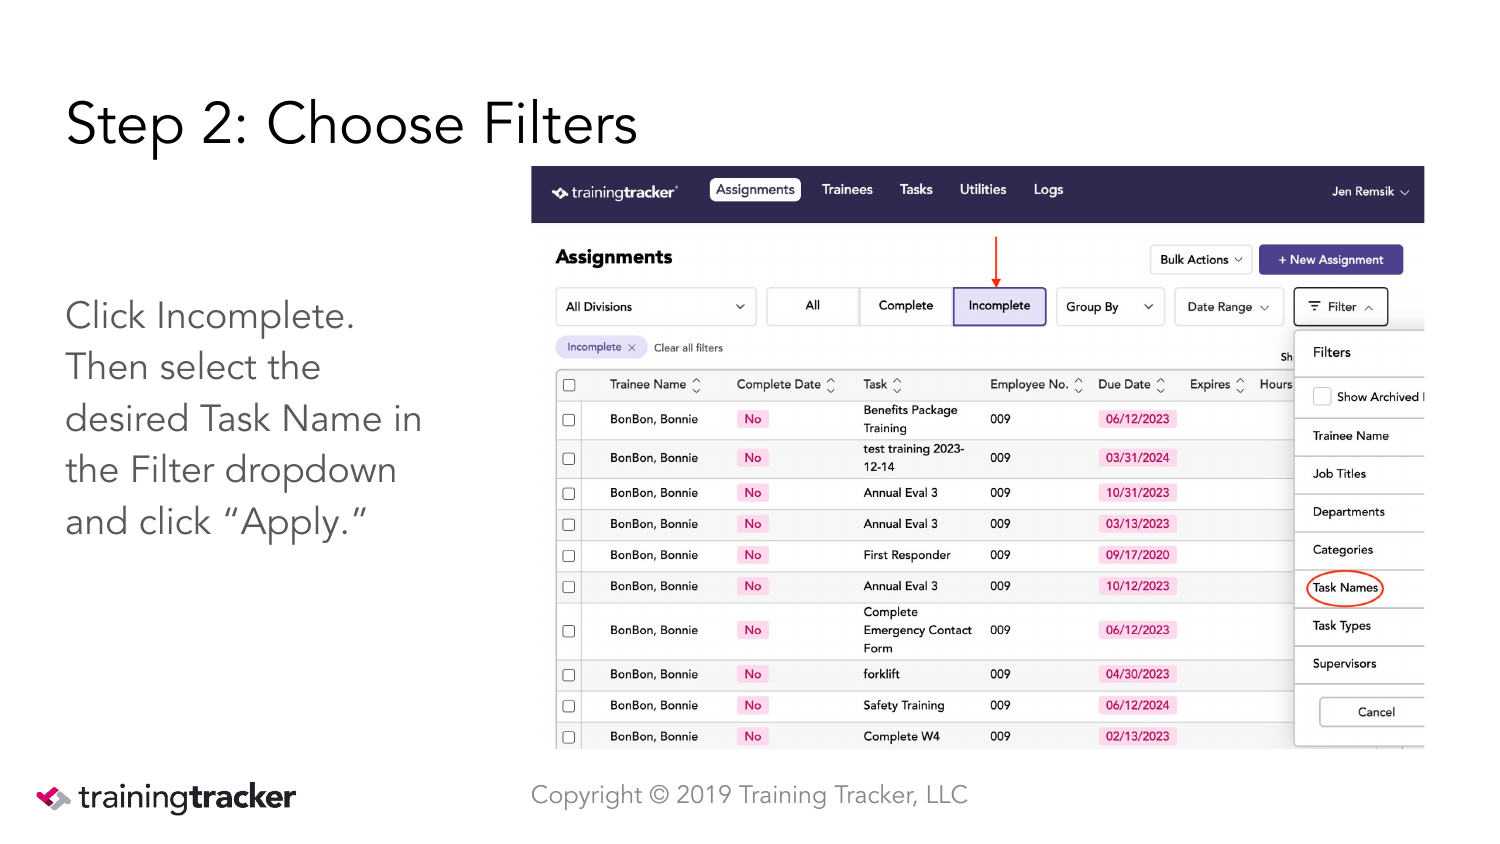The width and height of the screenshot is (1500, 844).
Task: Go to the Logs nav tab
Action: (x=1048, y=190)
